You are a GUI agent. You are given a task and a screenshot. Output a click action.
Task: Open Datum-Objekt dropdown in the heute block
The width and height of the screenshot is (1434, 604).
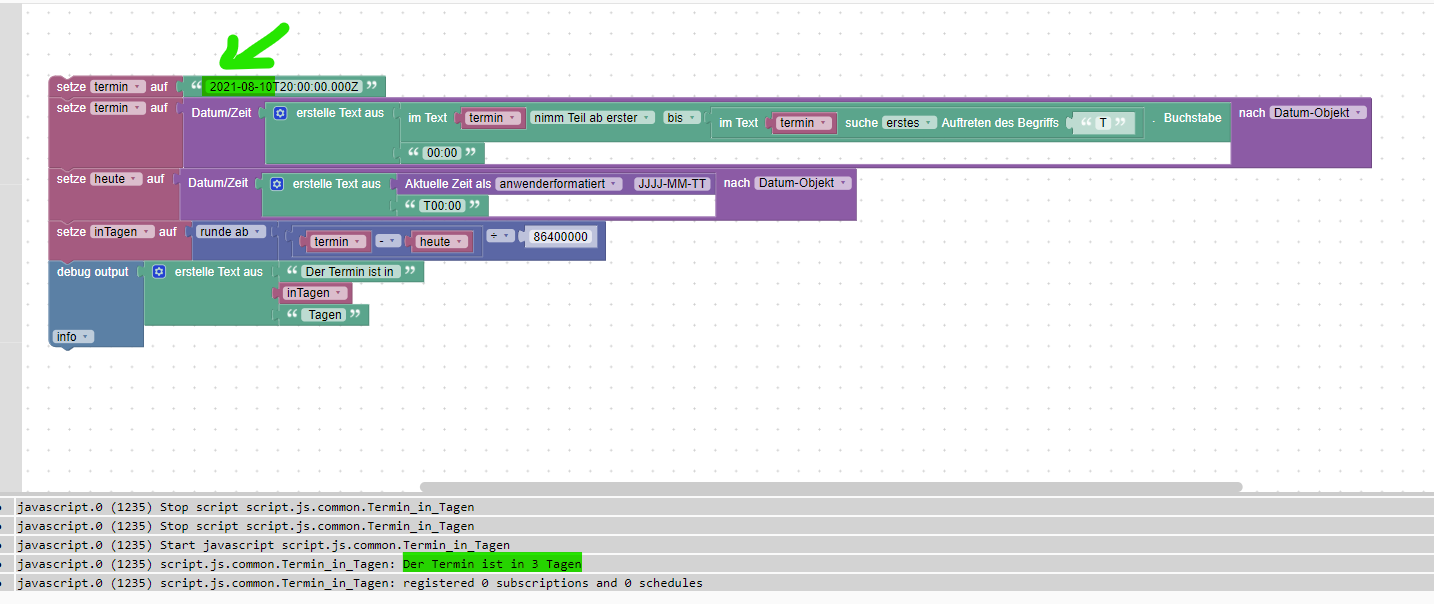(x=803, y=183)
